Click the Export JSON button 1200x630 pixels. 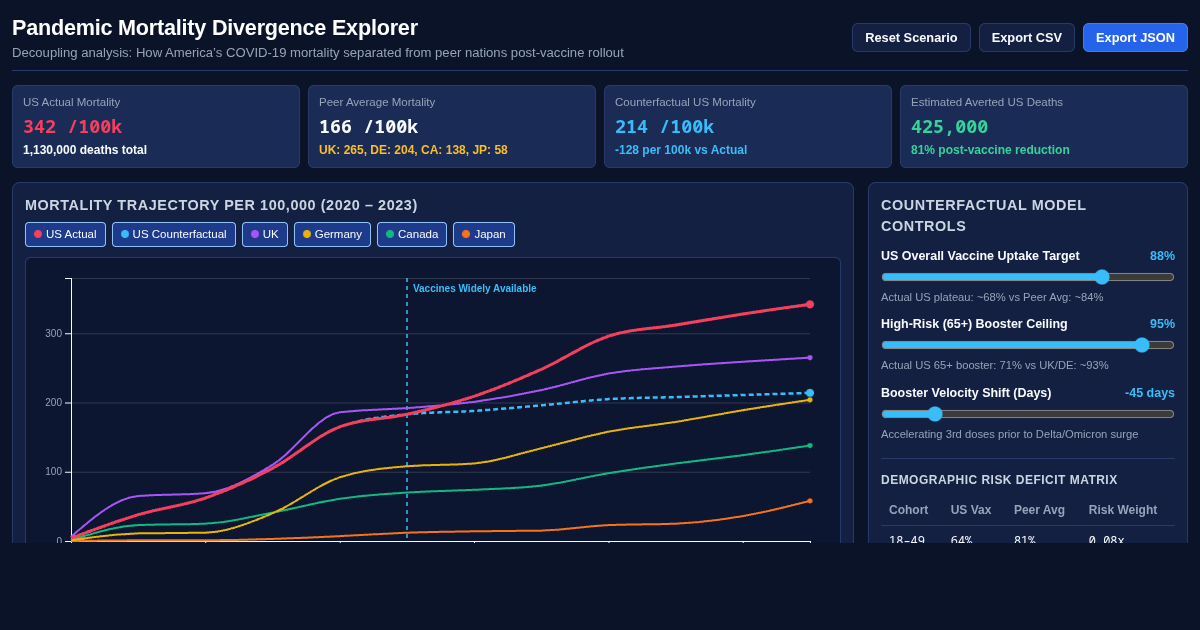pos(1135,37)
